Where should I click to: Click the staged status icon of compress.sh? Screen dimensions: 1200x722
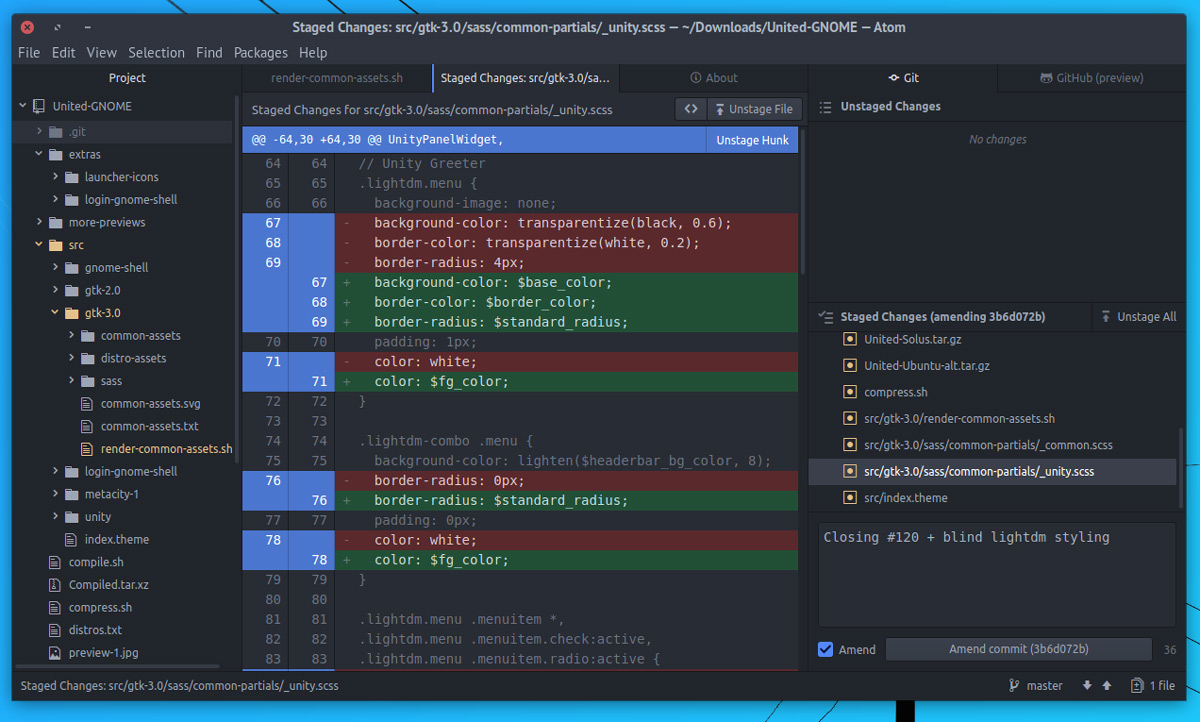click(850, 392)
